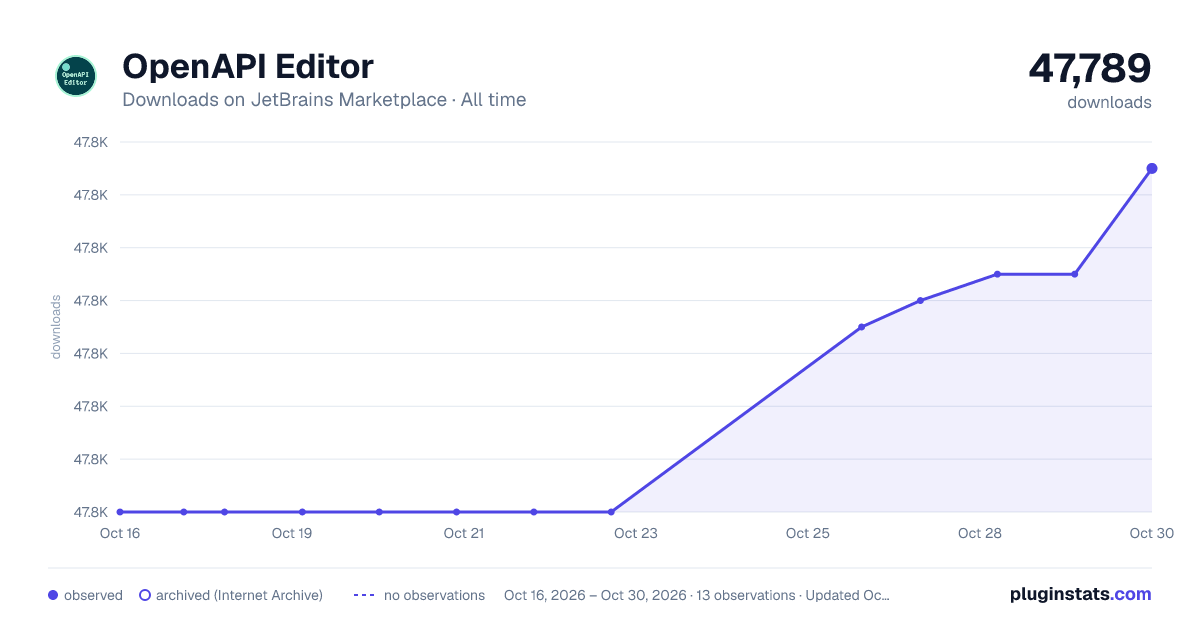Select the final Oct 30 data point
Viewport: 1200px width, 630px height.
[1152, 168]
